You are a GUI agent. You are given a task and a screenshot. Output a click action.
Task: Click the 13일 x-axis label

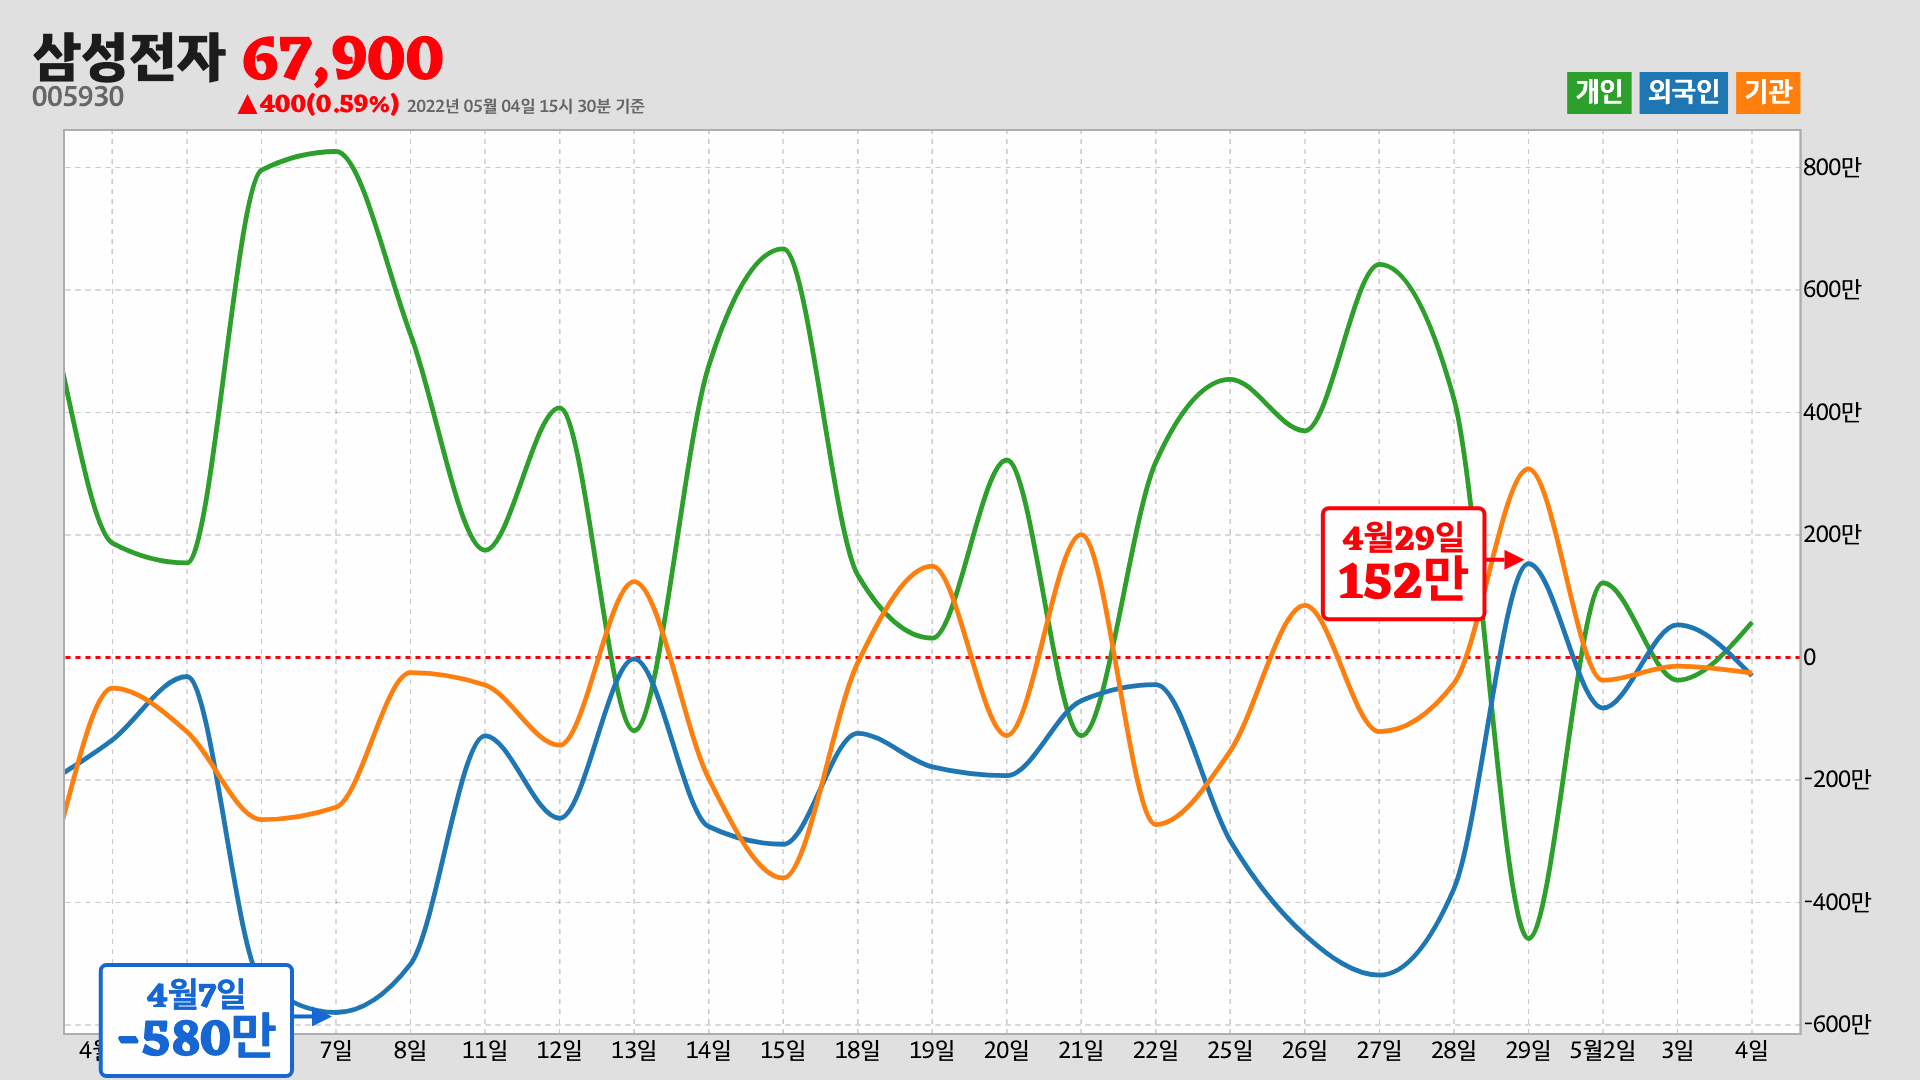pos(634,1050)
